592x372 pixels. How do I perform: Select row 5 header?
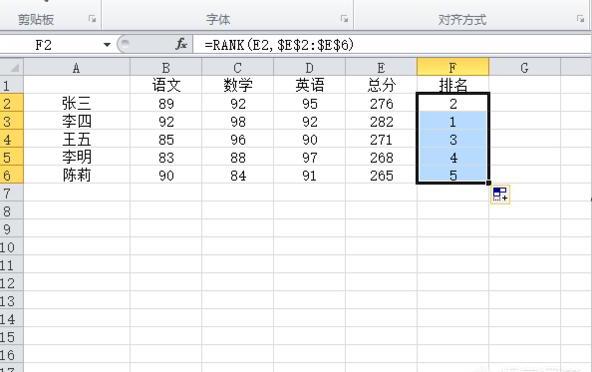11,157
